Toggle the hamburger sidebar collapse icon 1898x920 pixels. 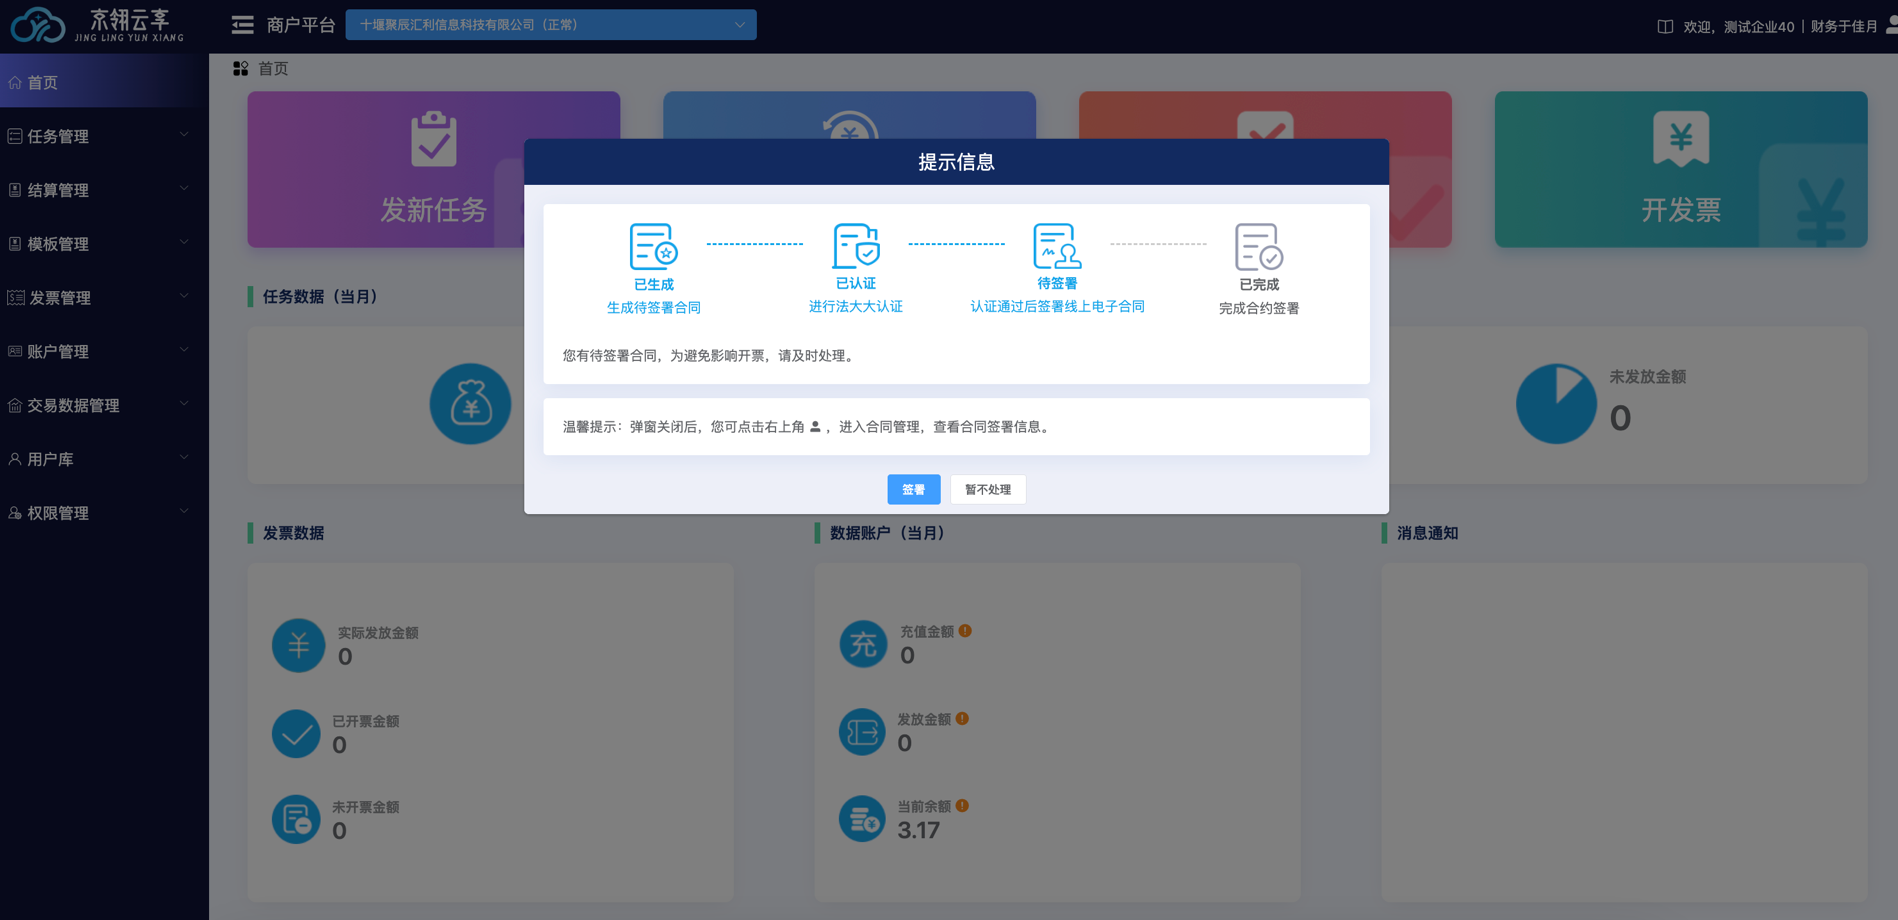242,25
